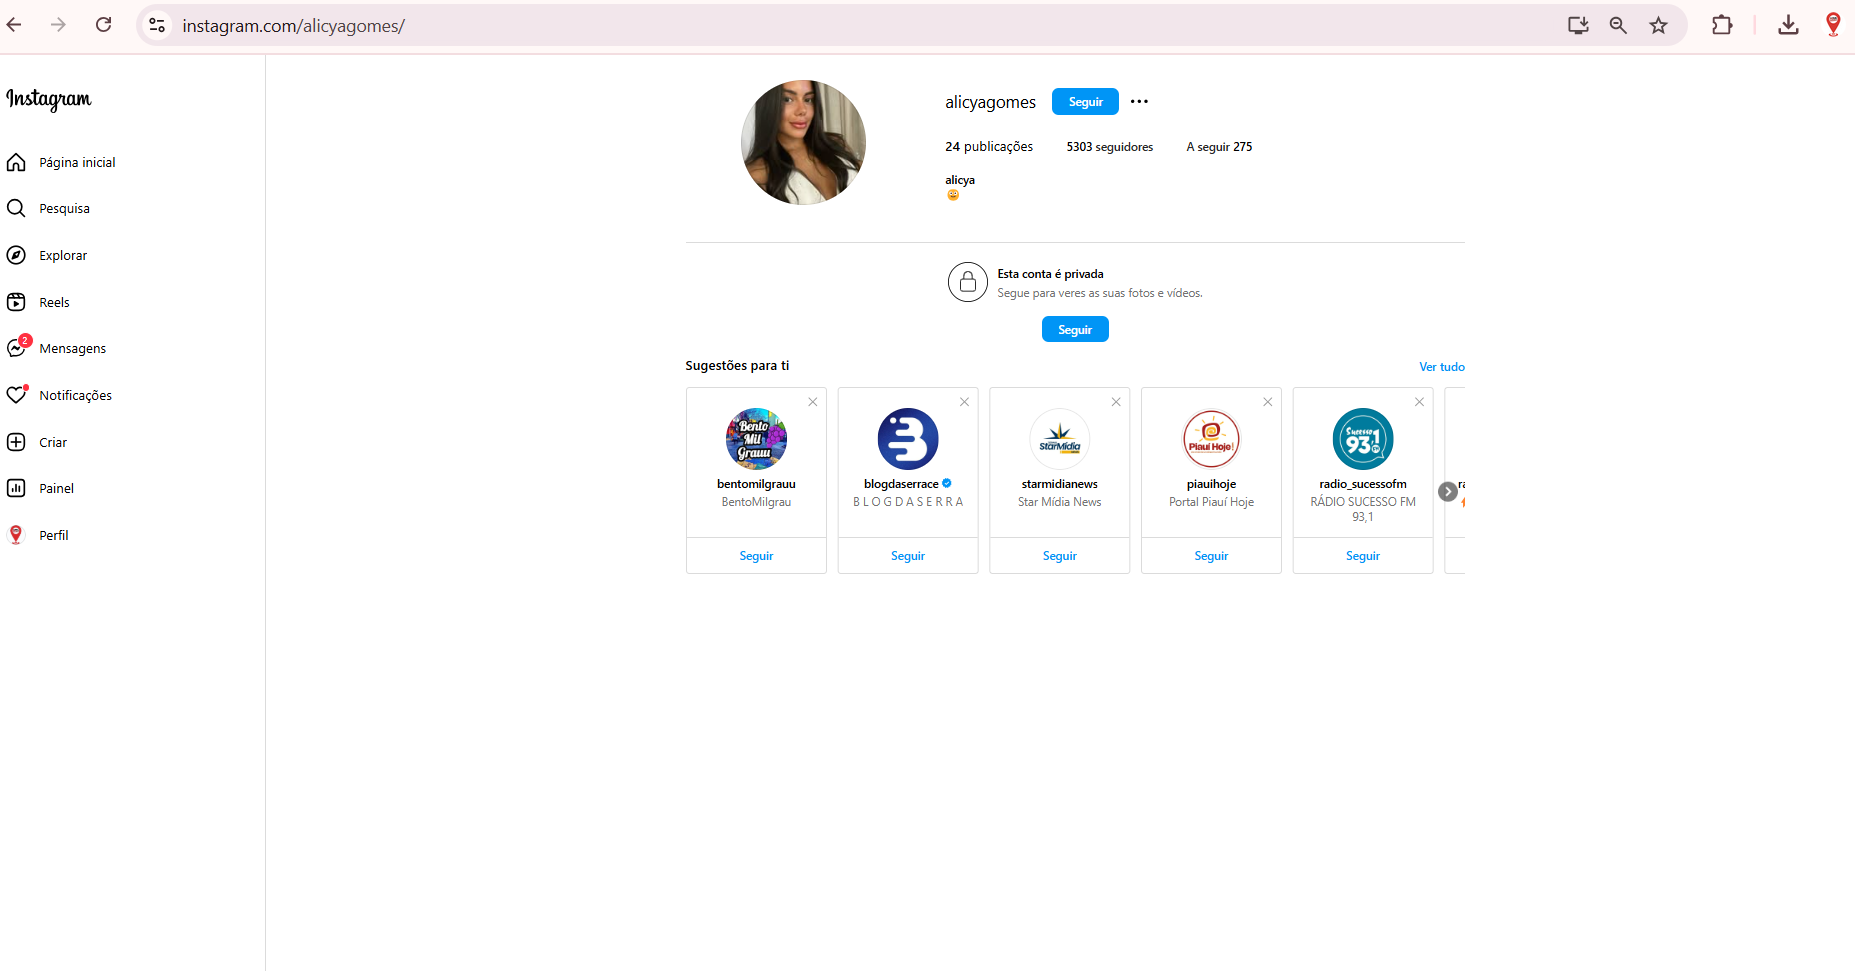Go to Explorar compass icon
1855x971 pixels.
pos(16,255)
